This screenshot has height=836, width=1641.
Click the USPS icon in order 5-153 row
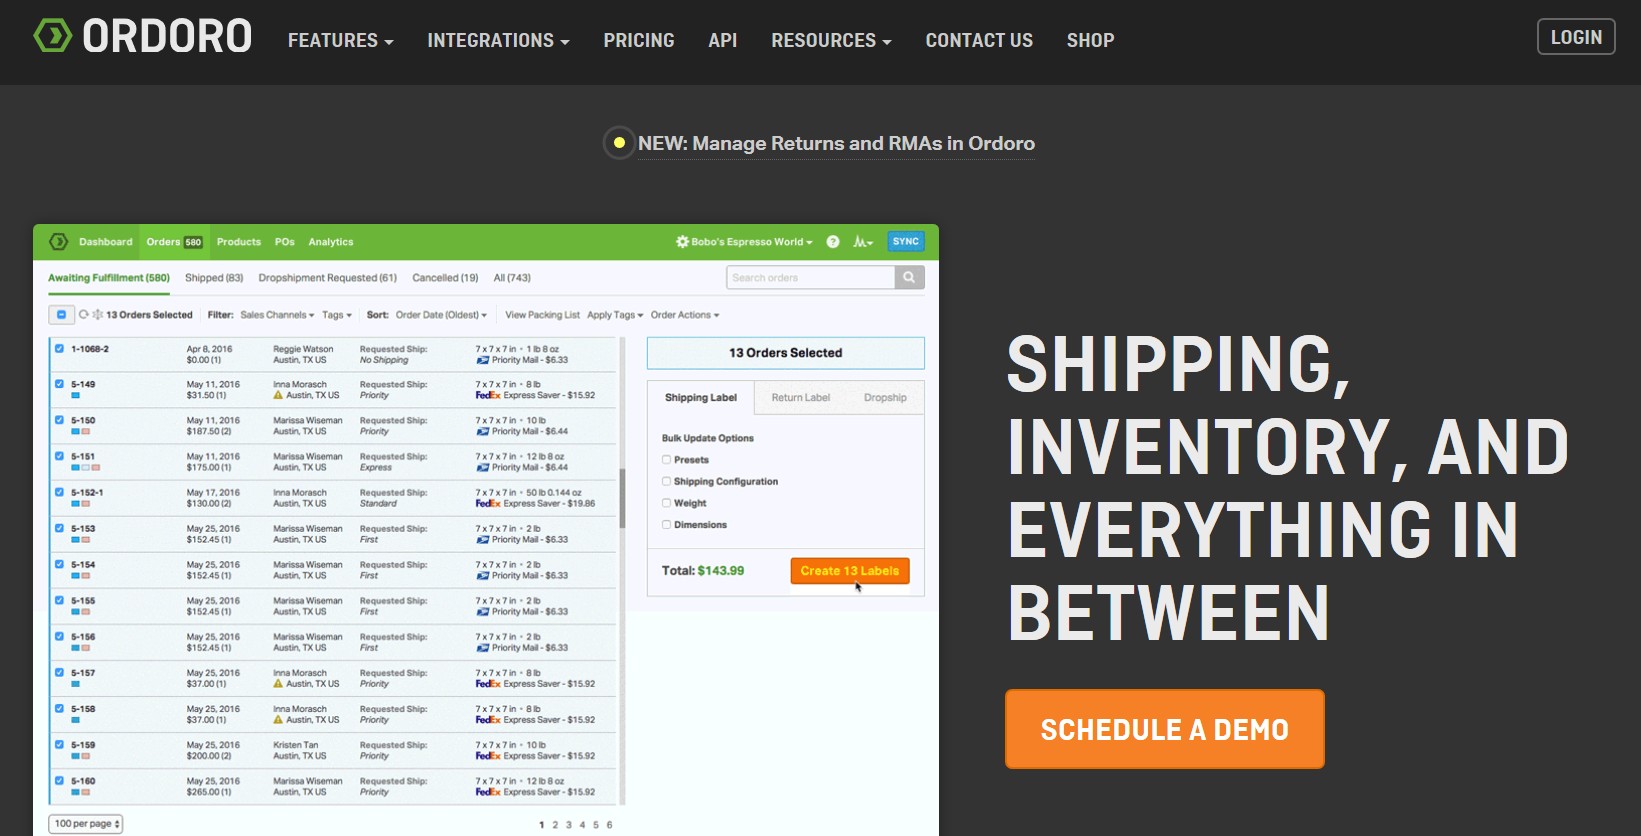click(483, 540)
